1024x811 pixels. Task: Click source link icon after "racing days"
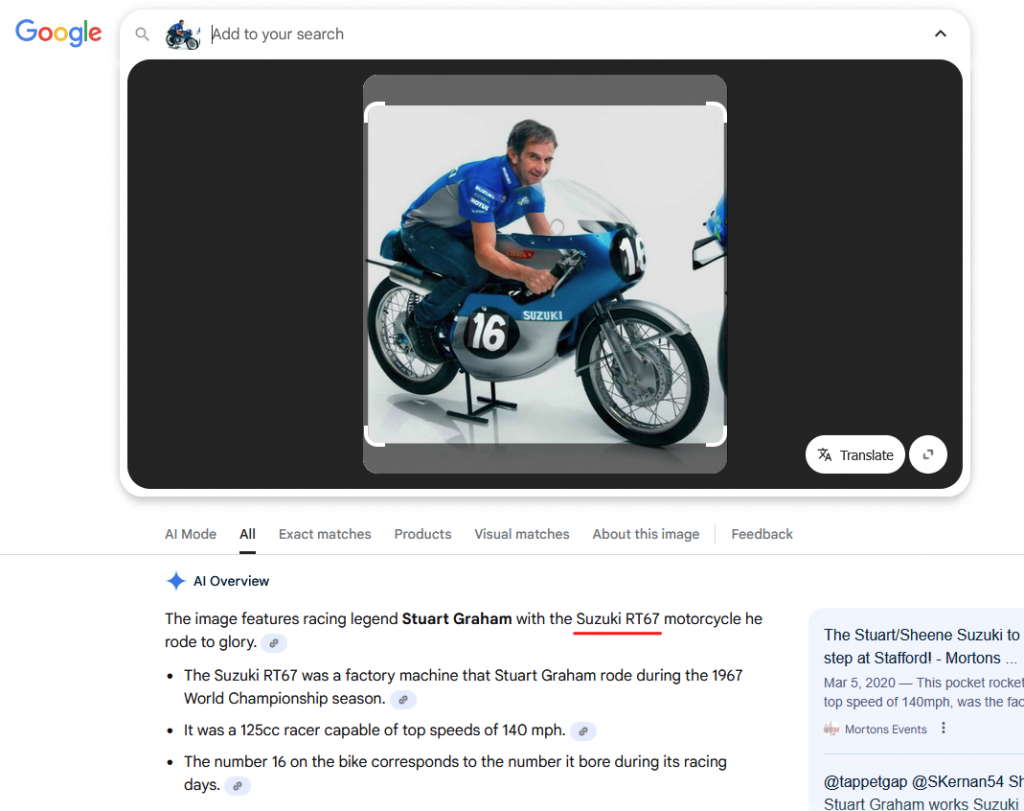237,786
